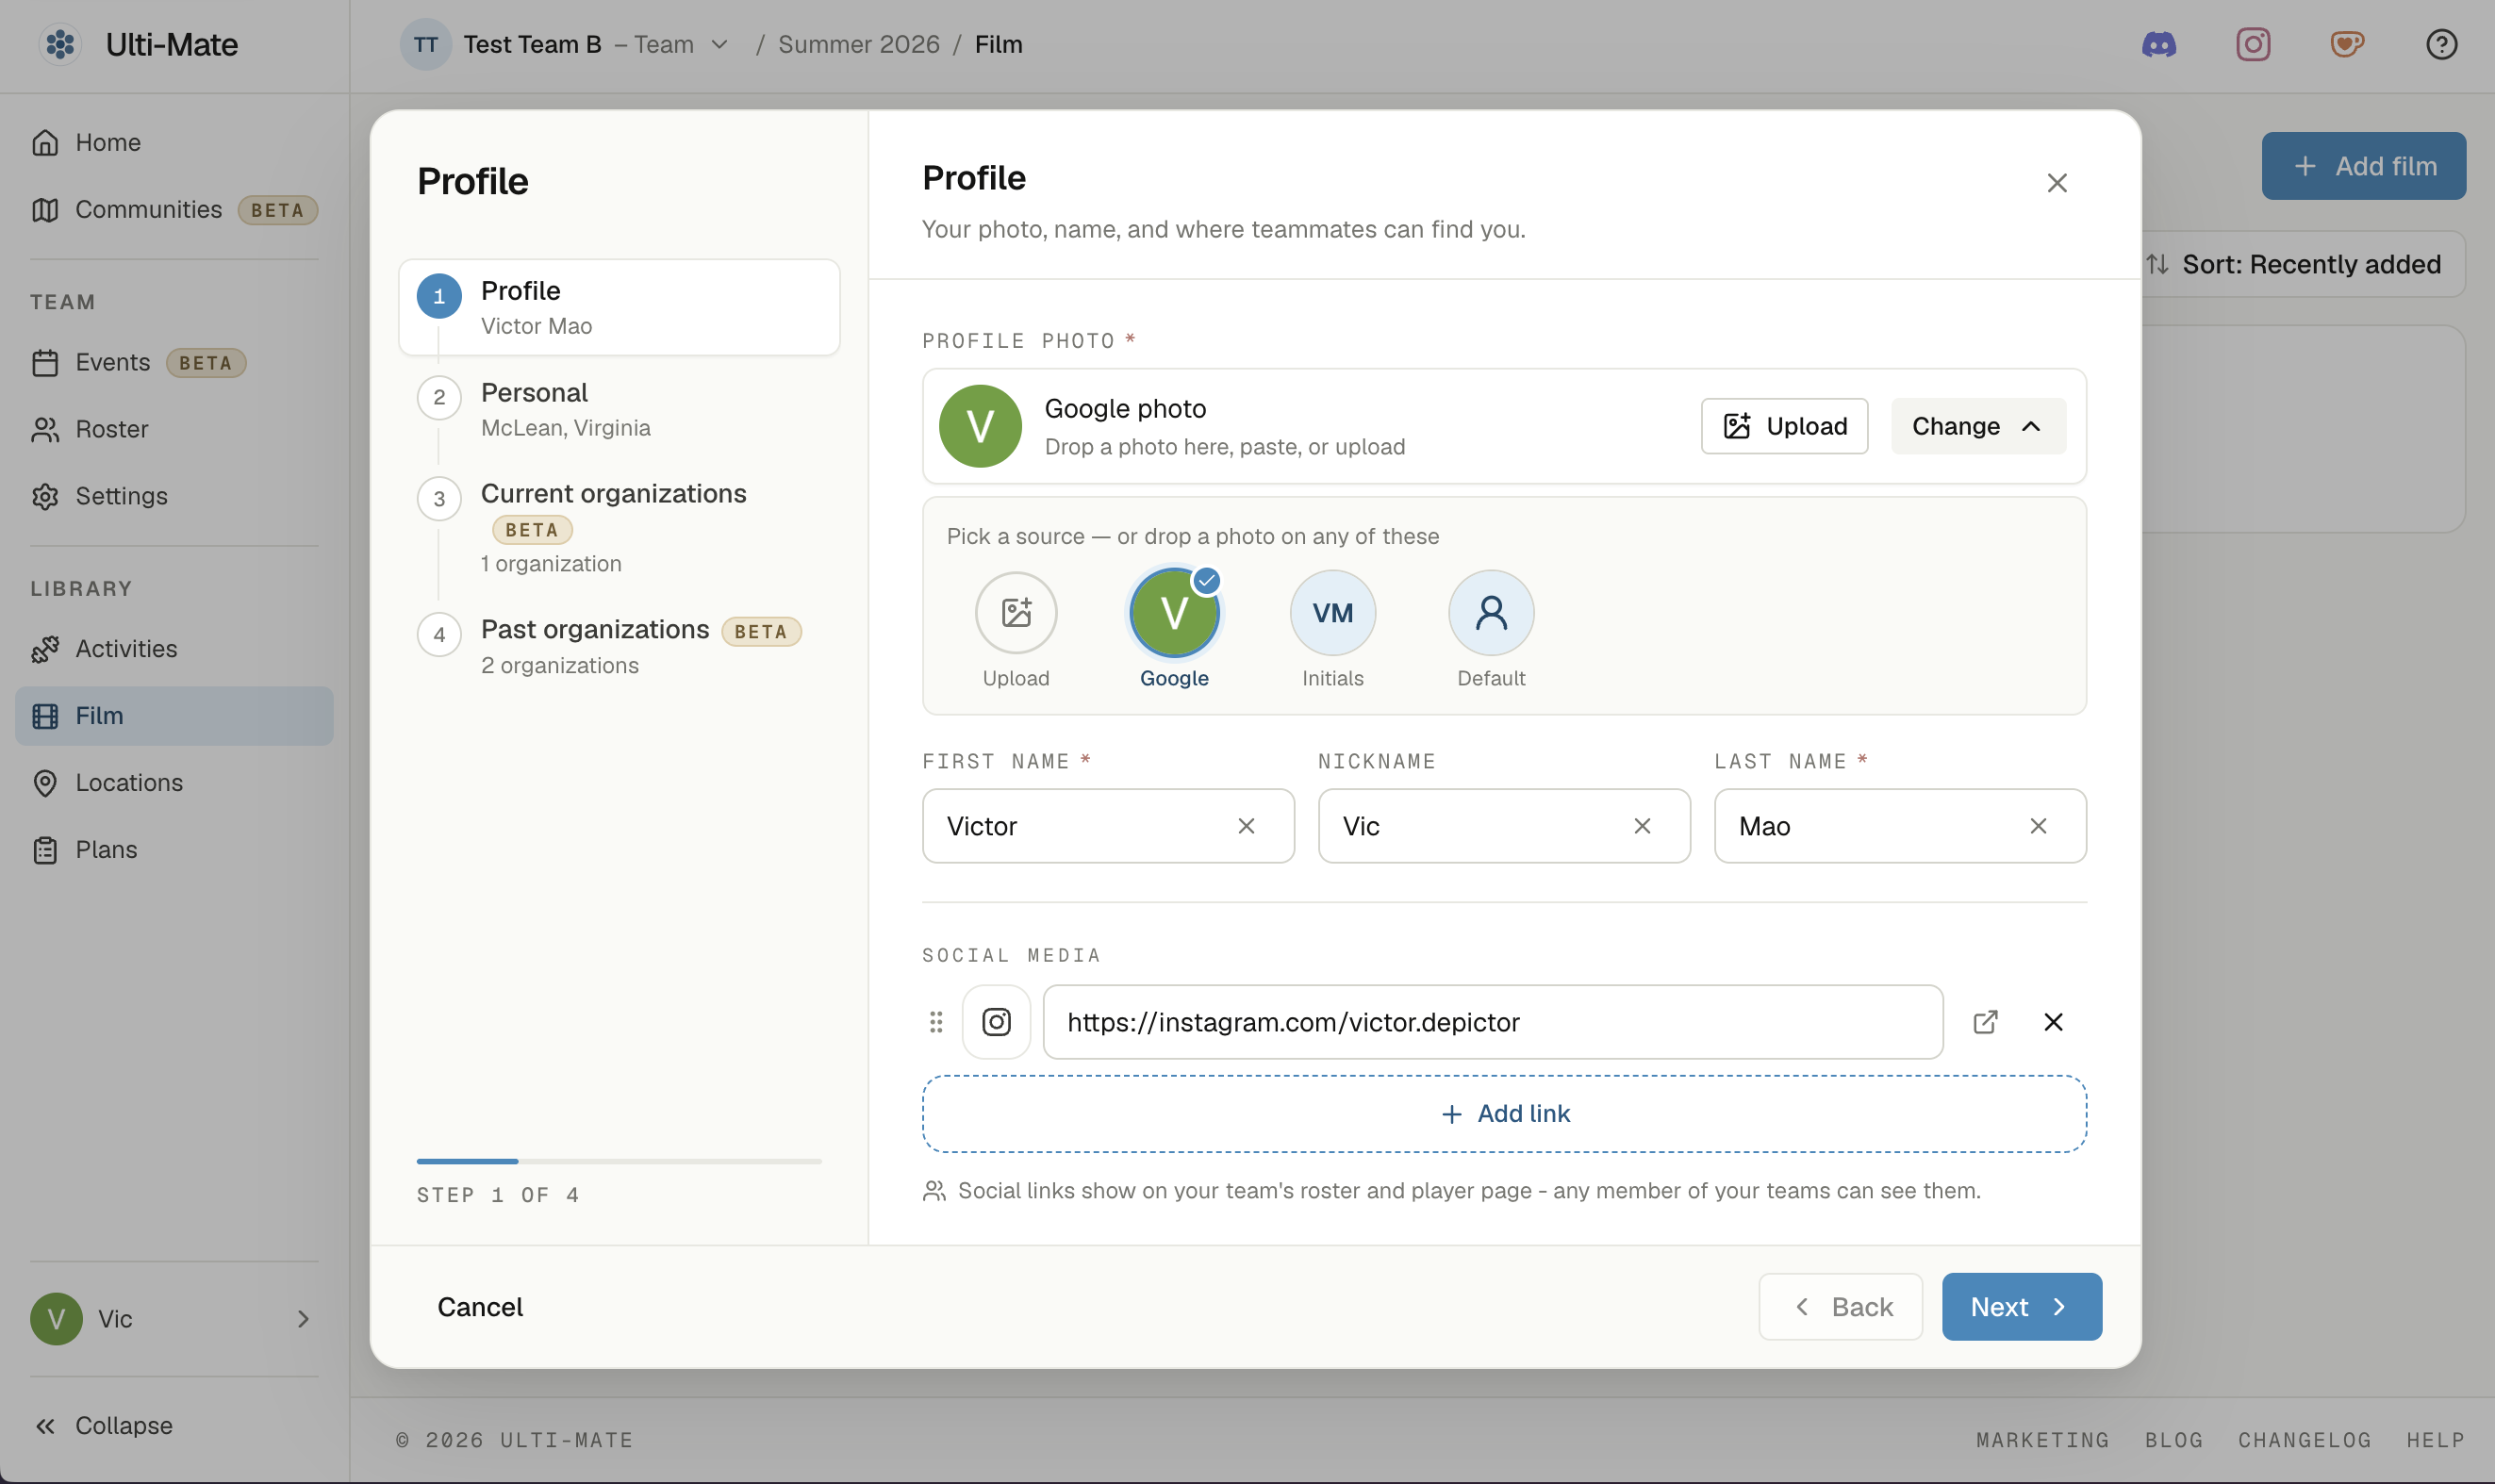
Task: Clear the Nickname field
Action: (x=1642, y=826)
